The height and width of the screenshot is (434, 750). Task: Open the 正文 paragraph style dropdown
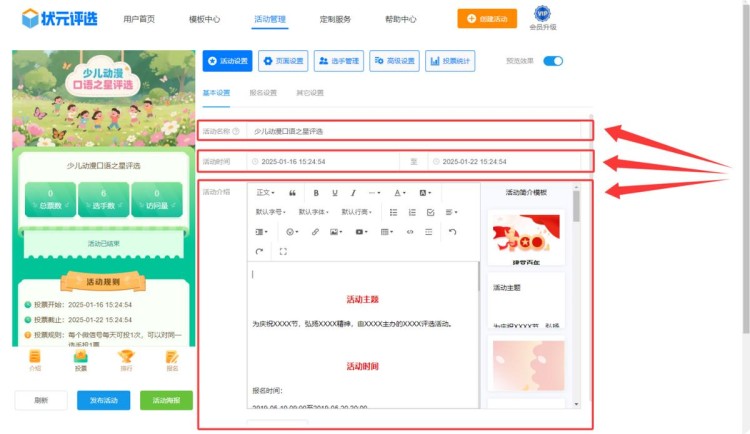click(265, 193)
